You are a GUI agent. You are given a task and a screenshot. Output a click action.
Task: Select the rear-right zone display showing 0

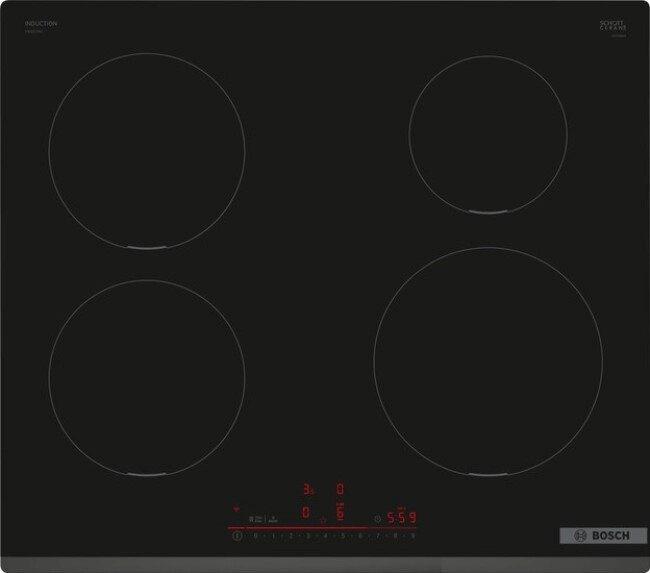click(x=340, y=490)
